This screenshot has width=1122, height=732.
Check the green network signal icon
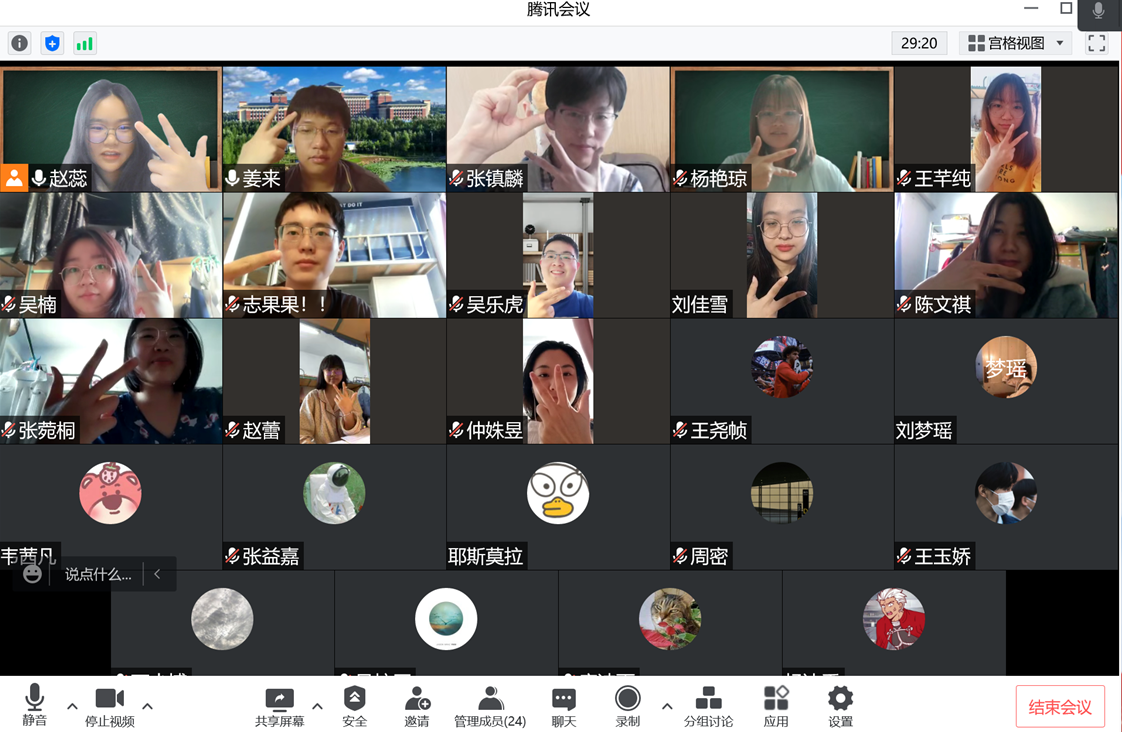(x=85, y=43)
